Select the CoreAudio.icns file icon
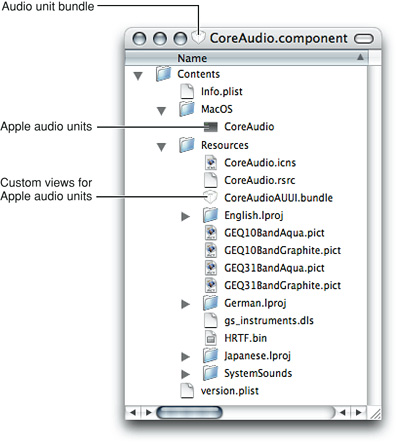Viewport: 396px width, 444px height. [211, 162]
